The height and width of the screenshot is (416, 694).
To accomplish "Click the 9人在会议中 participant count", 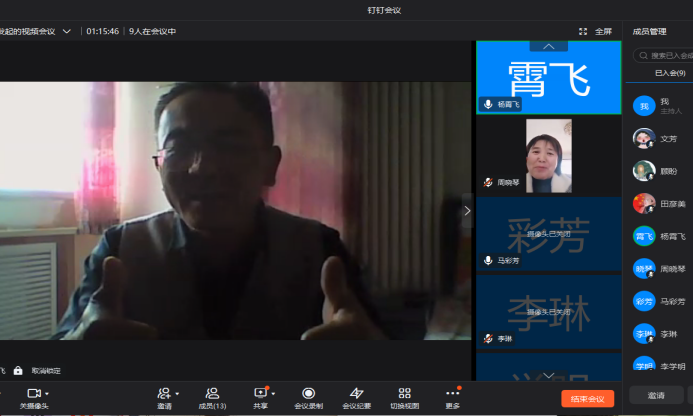I will [152, 31].
